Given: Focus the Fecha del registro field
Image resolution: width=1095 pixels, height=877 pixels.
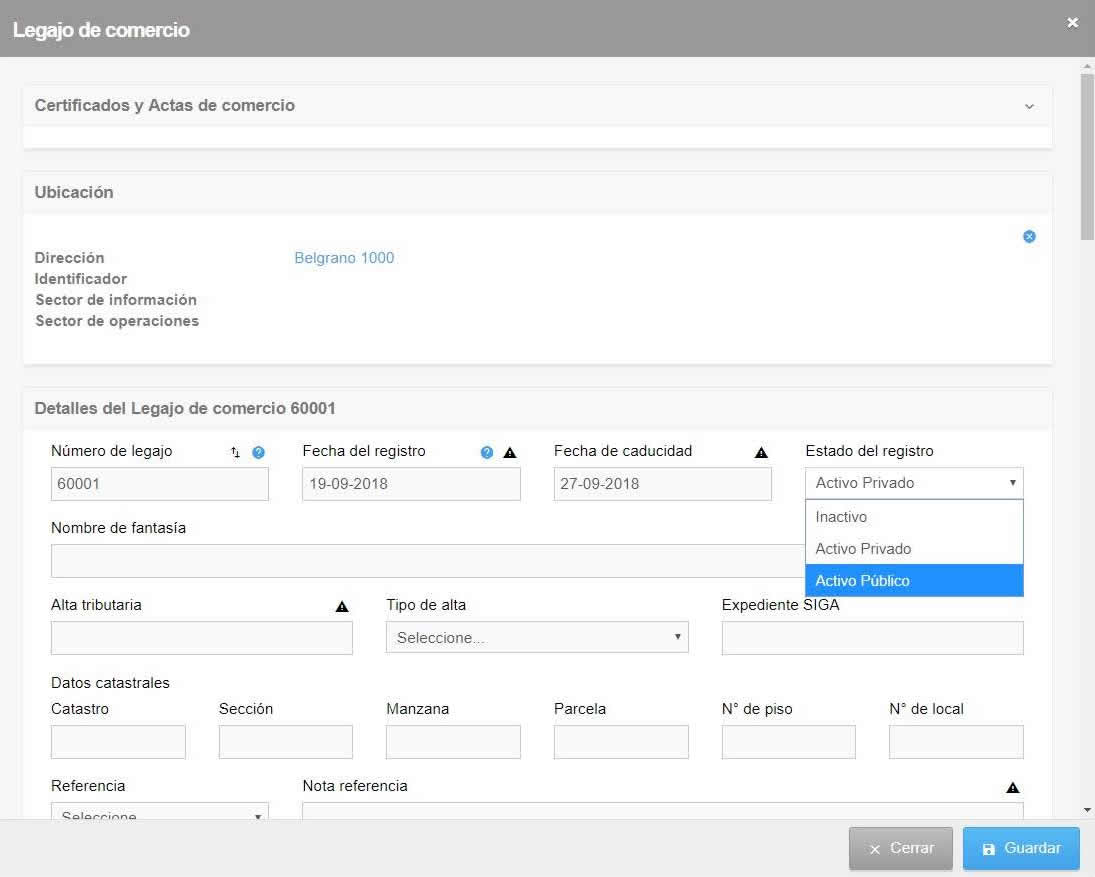Looking at the screenshot, I should point(411,484).
